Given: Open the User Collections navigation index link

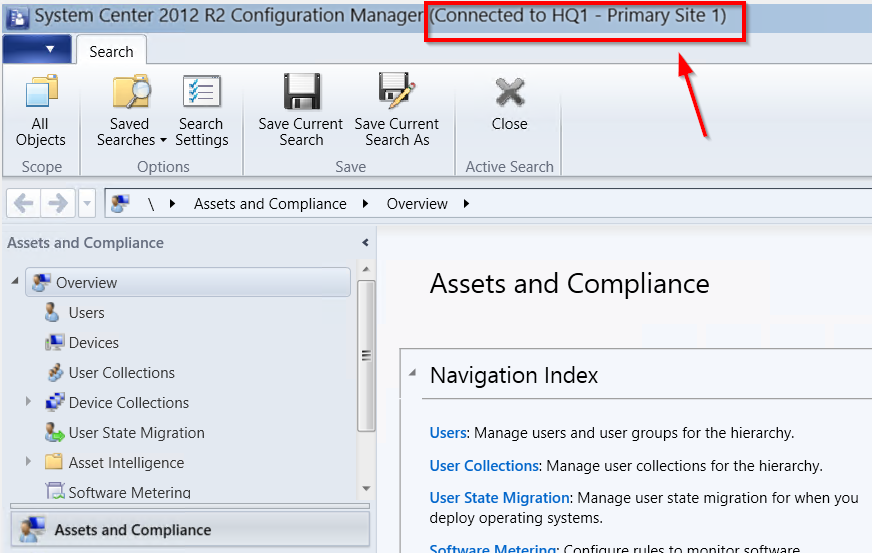Looking at the screenshot, I should click(484, 465).
